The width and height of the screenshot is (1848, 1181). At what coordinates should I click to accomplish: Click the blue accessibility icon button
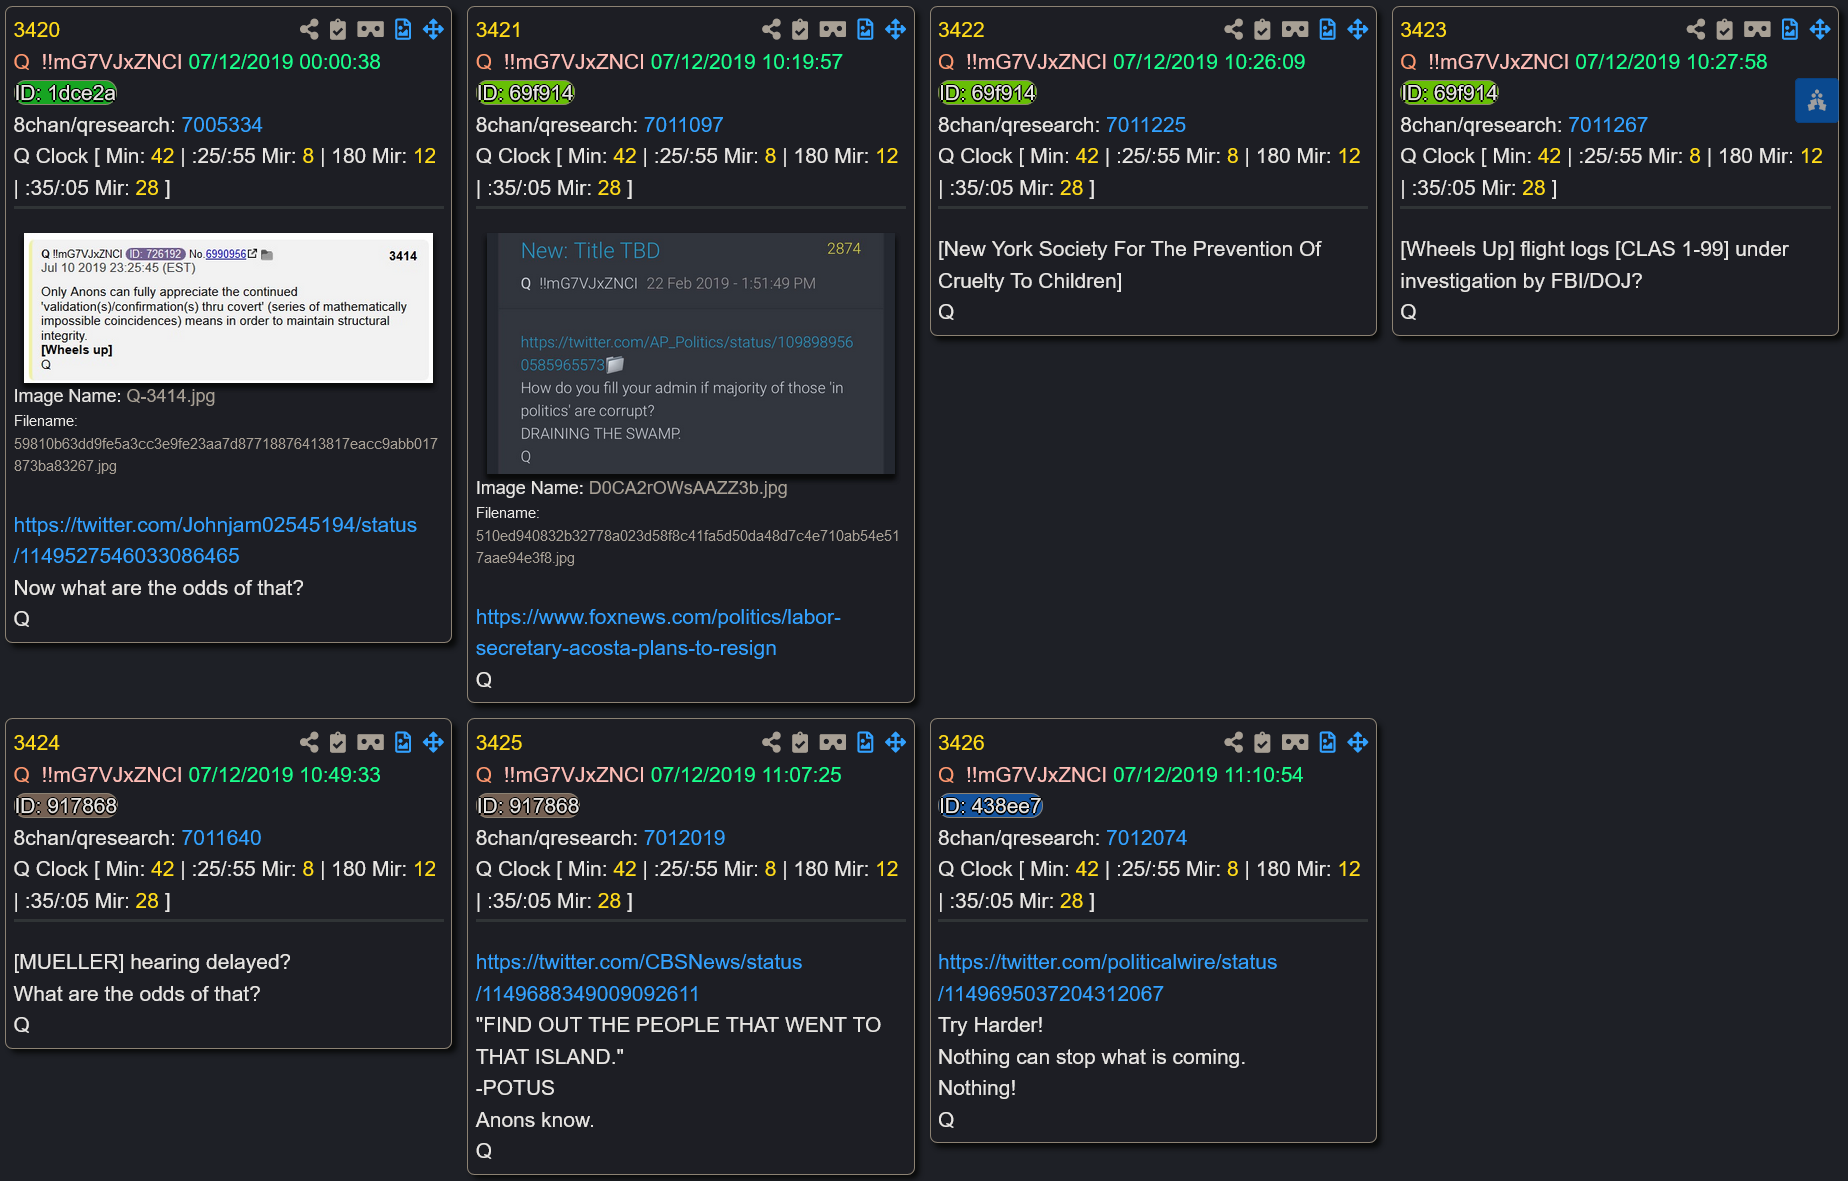point(1816,100)
